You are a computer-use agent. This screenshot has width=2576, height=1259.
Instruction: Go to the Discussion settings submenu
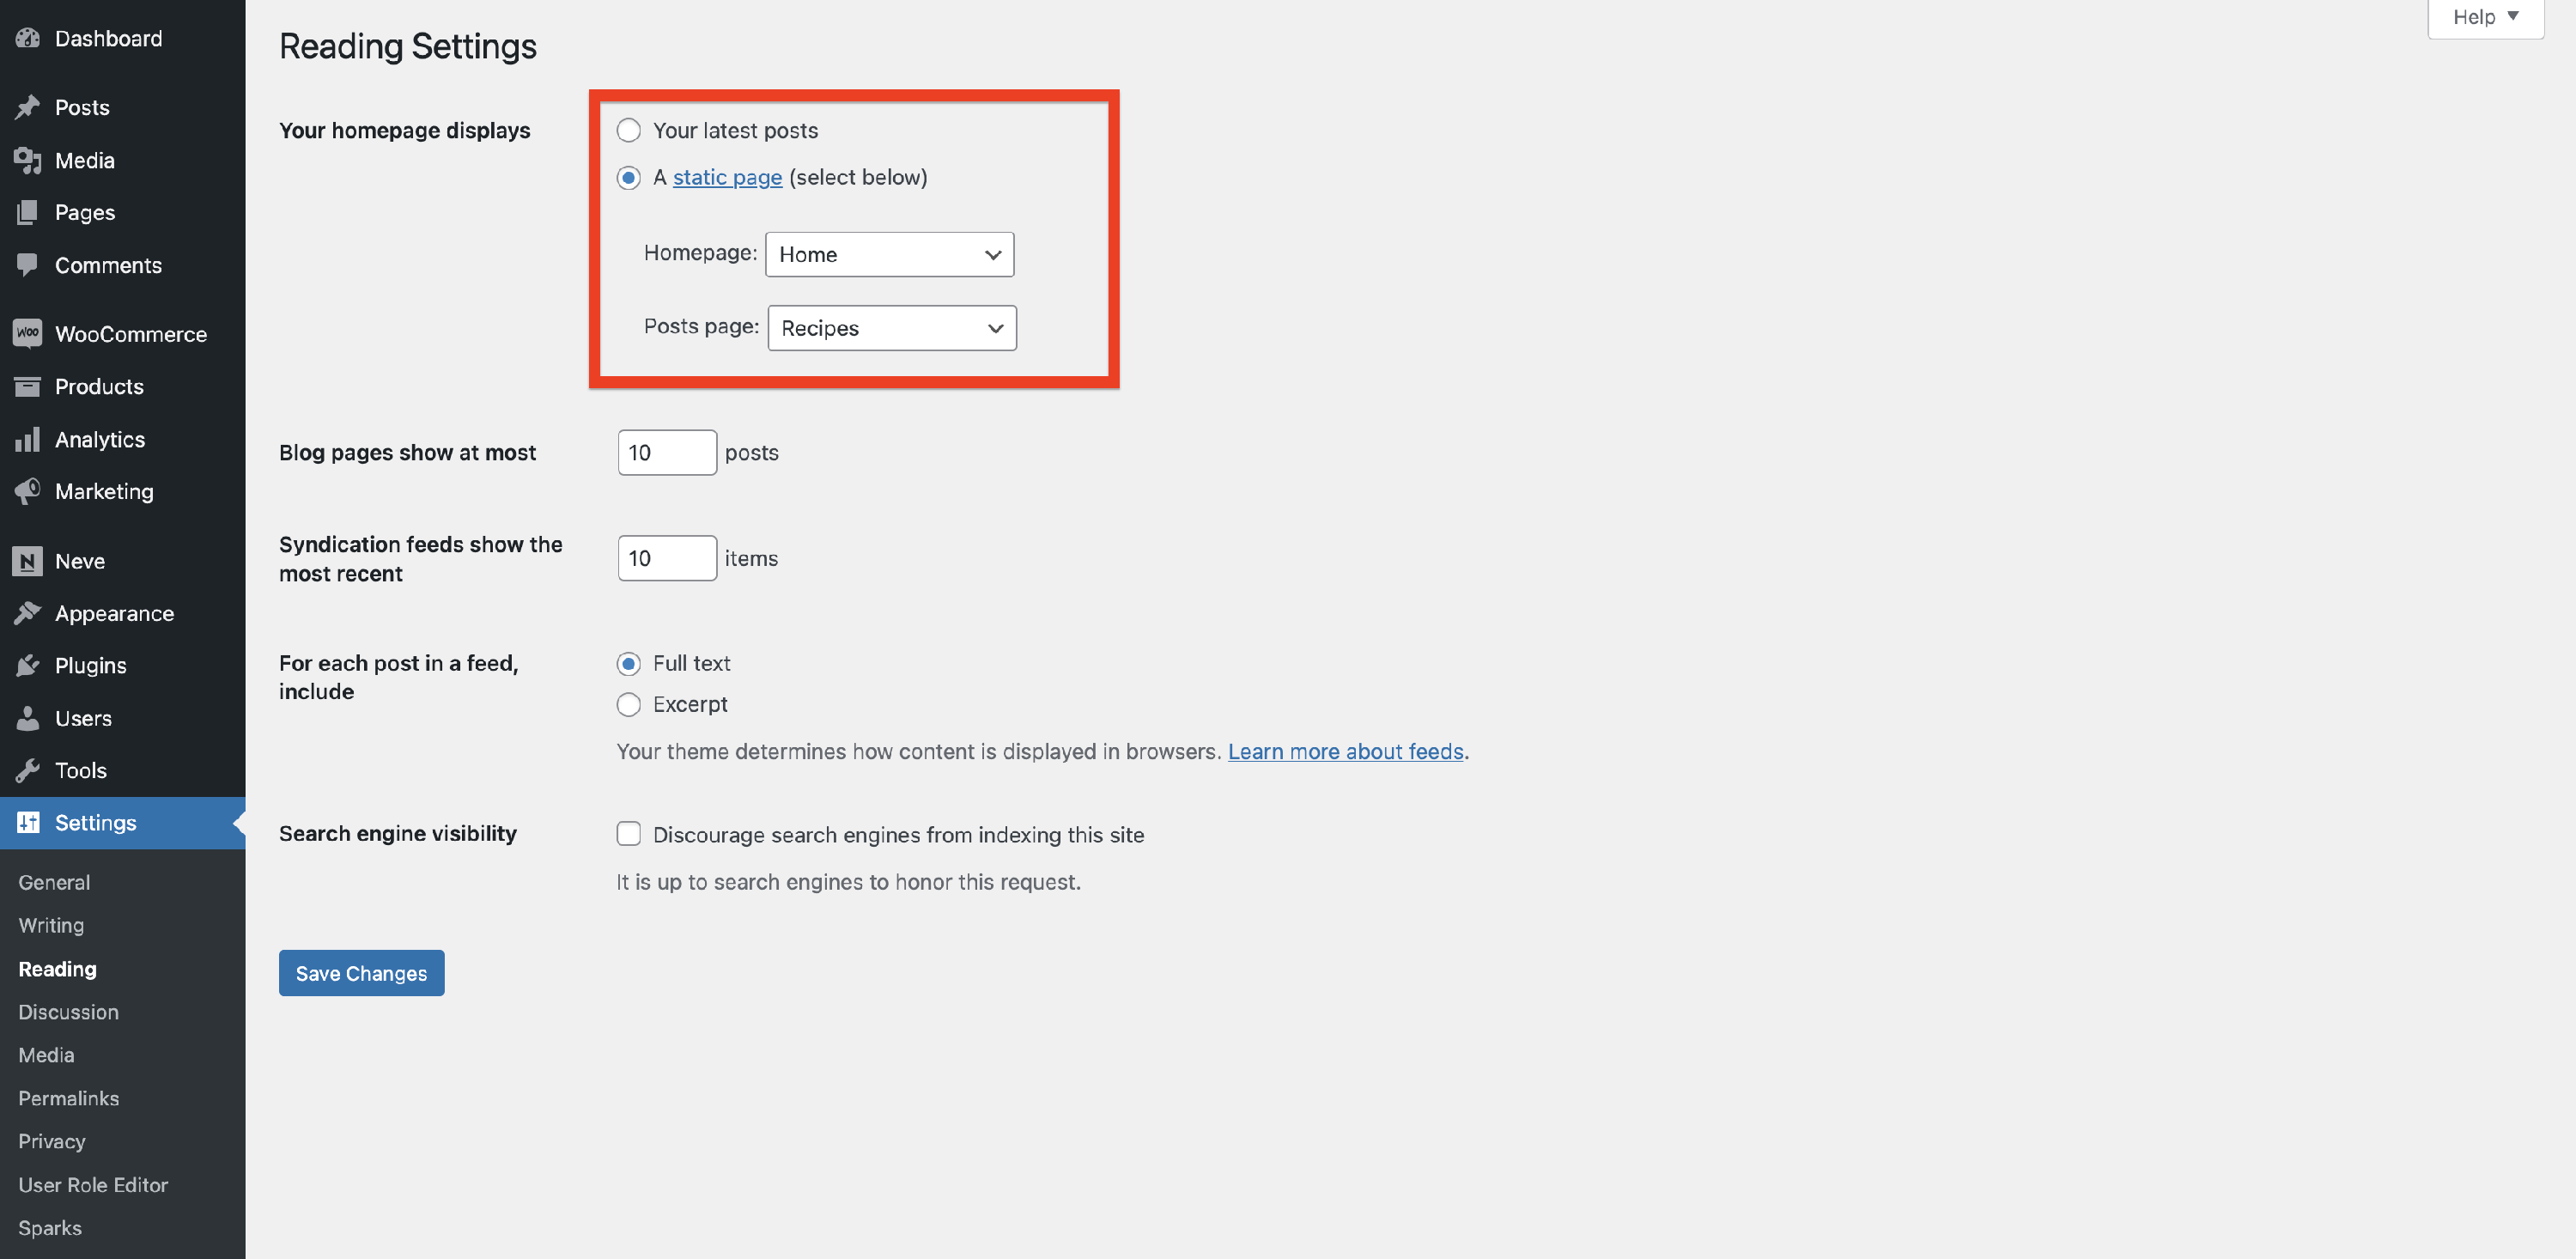68,1012
